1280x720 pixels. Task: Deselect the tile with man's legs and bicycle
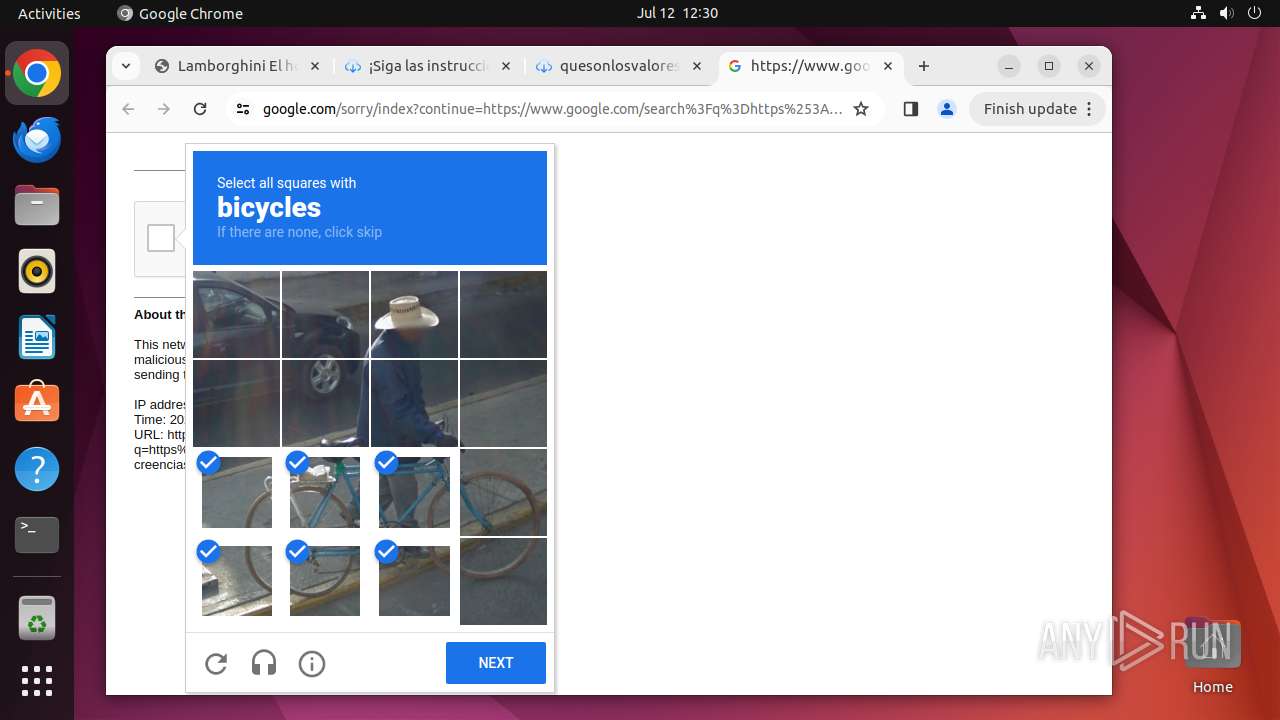pos(414,492)
